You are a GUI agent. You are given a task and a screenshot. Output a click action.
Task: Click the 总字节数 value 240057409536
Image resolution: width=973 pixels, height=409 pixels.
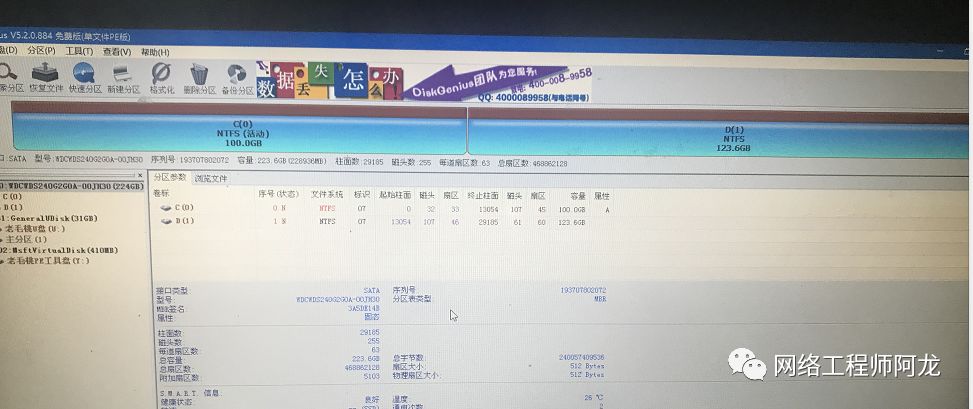(x=581, y=357)
